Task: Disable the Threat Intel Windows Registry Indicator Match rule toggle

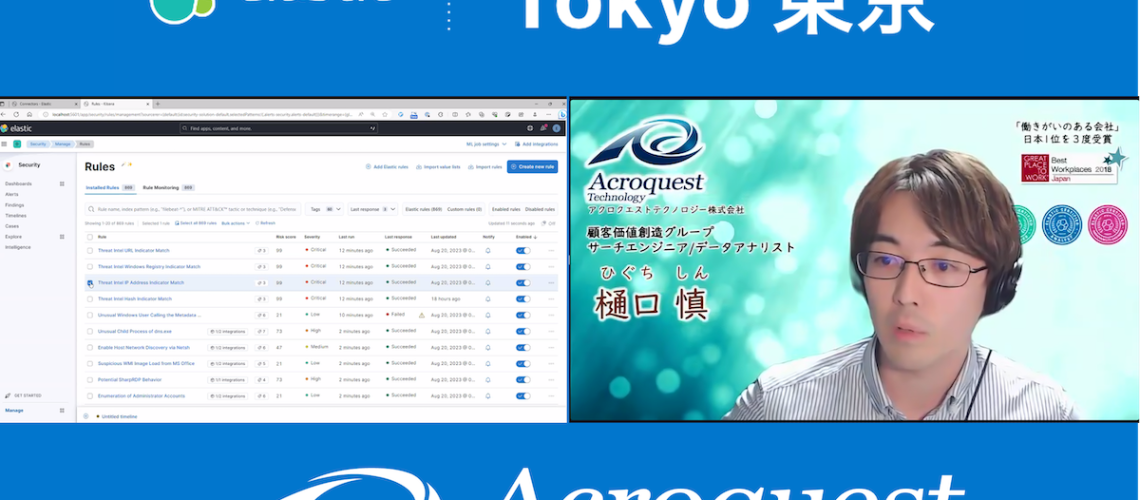Action: (x=523, y=267)
